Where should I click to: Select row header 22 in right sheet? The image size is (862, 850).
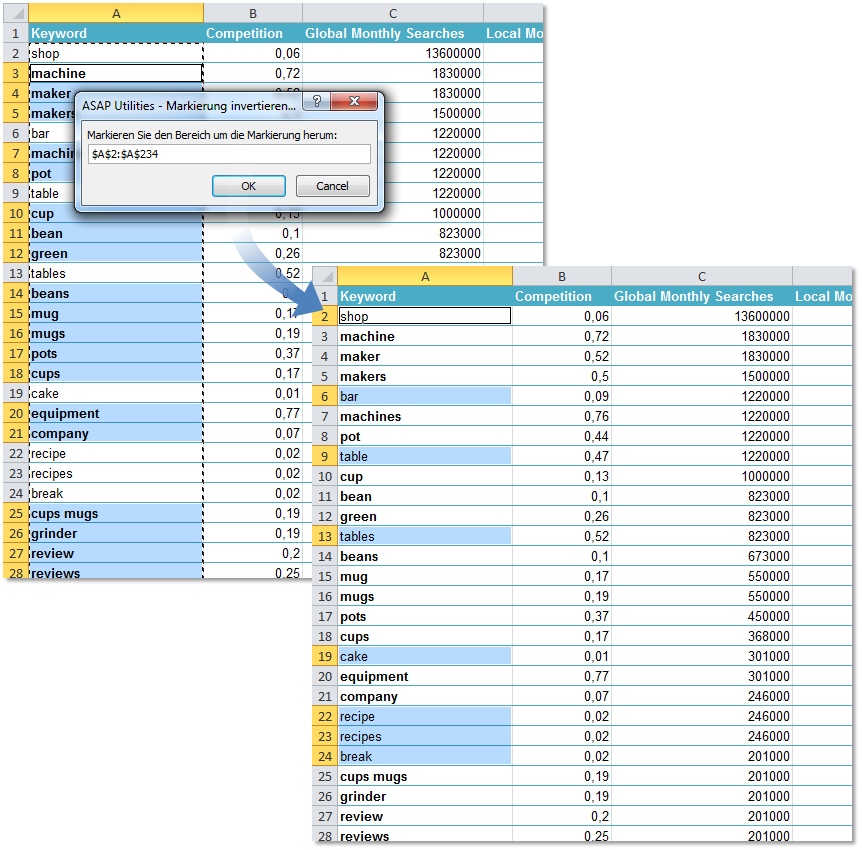[x=325, y=716]
